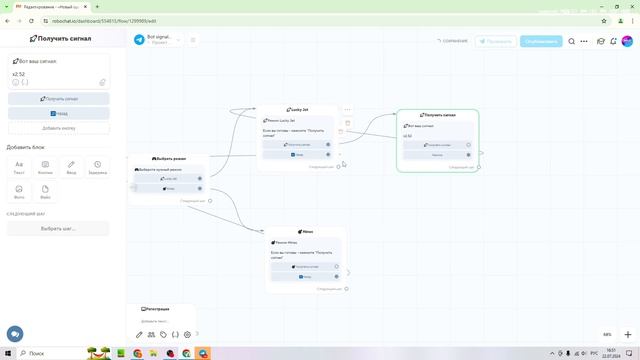Image resolution: width=640 pixels, height=360 pixels.
Task: Select the pencil edit tool in bottom toolbar
Action: tap(139, 335)
